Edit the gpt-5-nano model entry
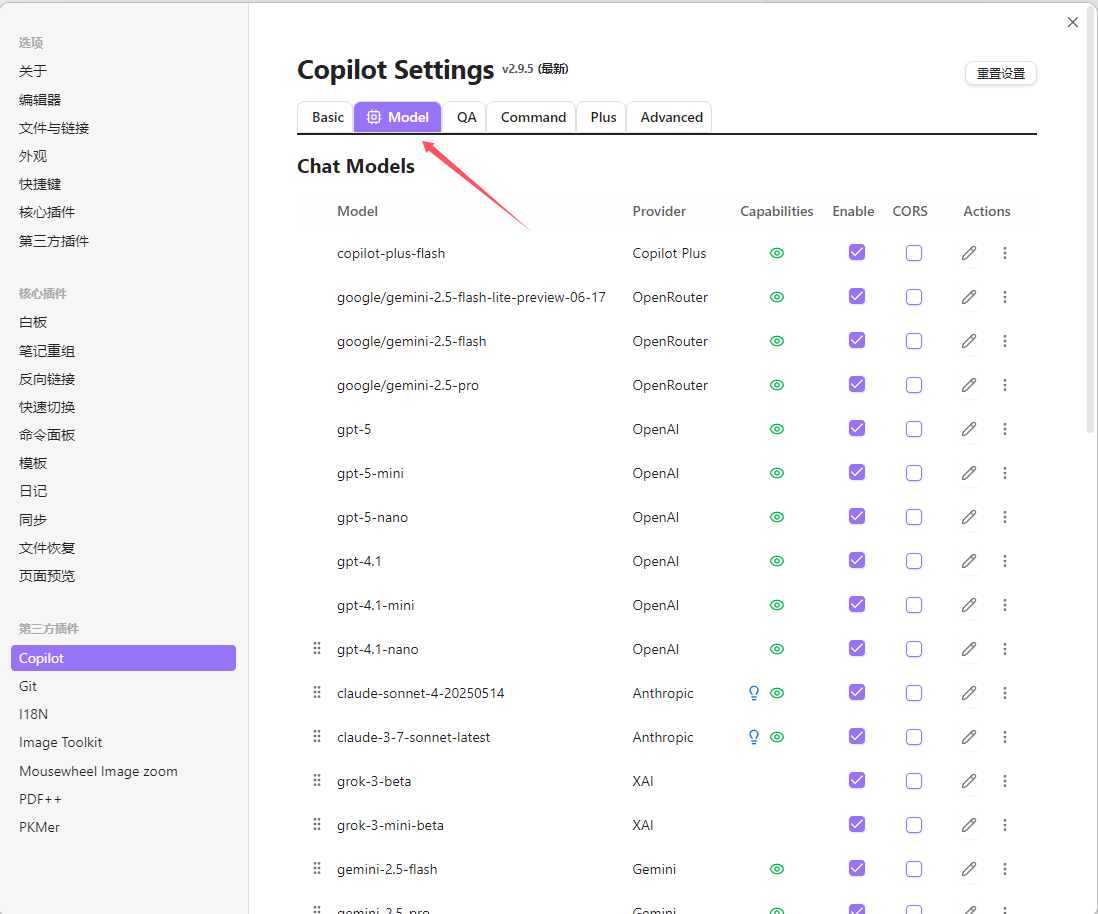1098x914 pixels. click(x=969, y=517)
